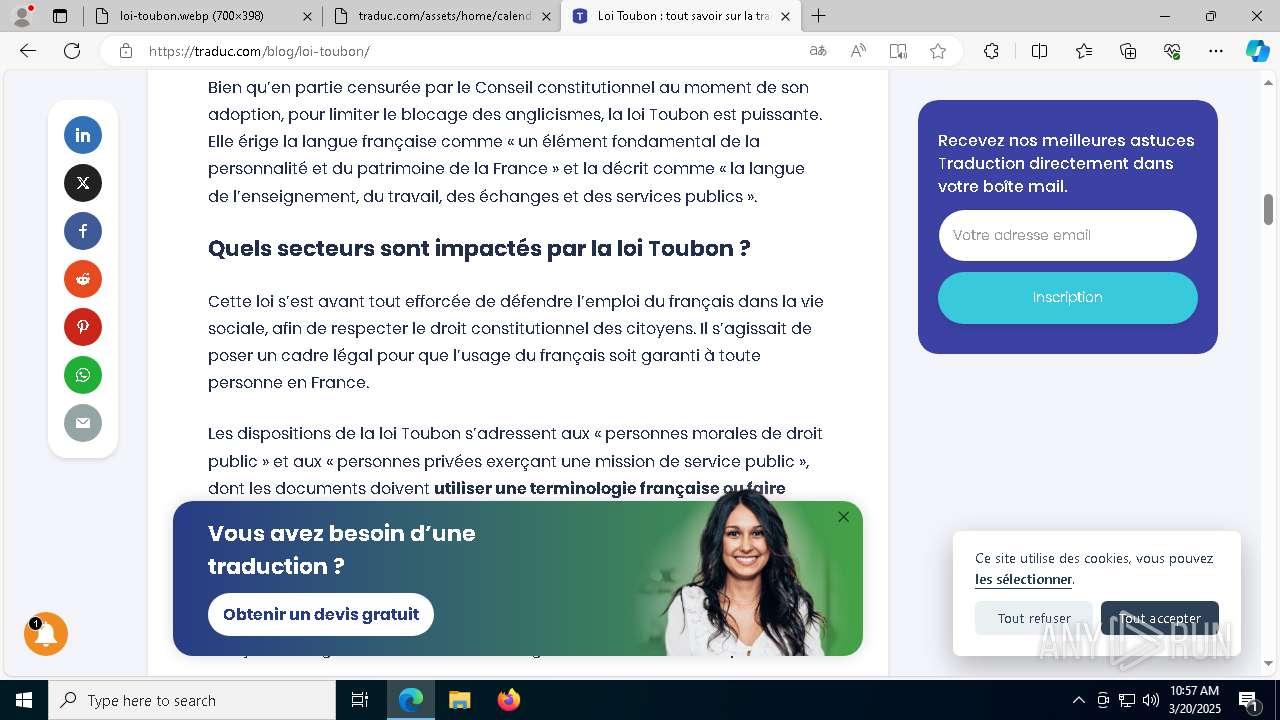Open Windows notification center
The image size is (1280, 720).
pyautogui.click(x=1249, y=700)
